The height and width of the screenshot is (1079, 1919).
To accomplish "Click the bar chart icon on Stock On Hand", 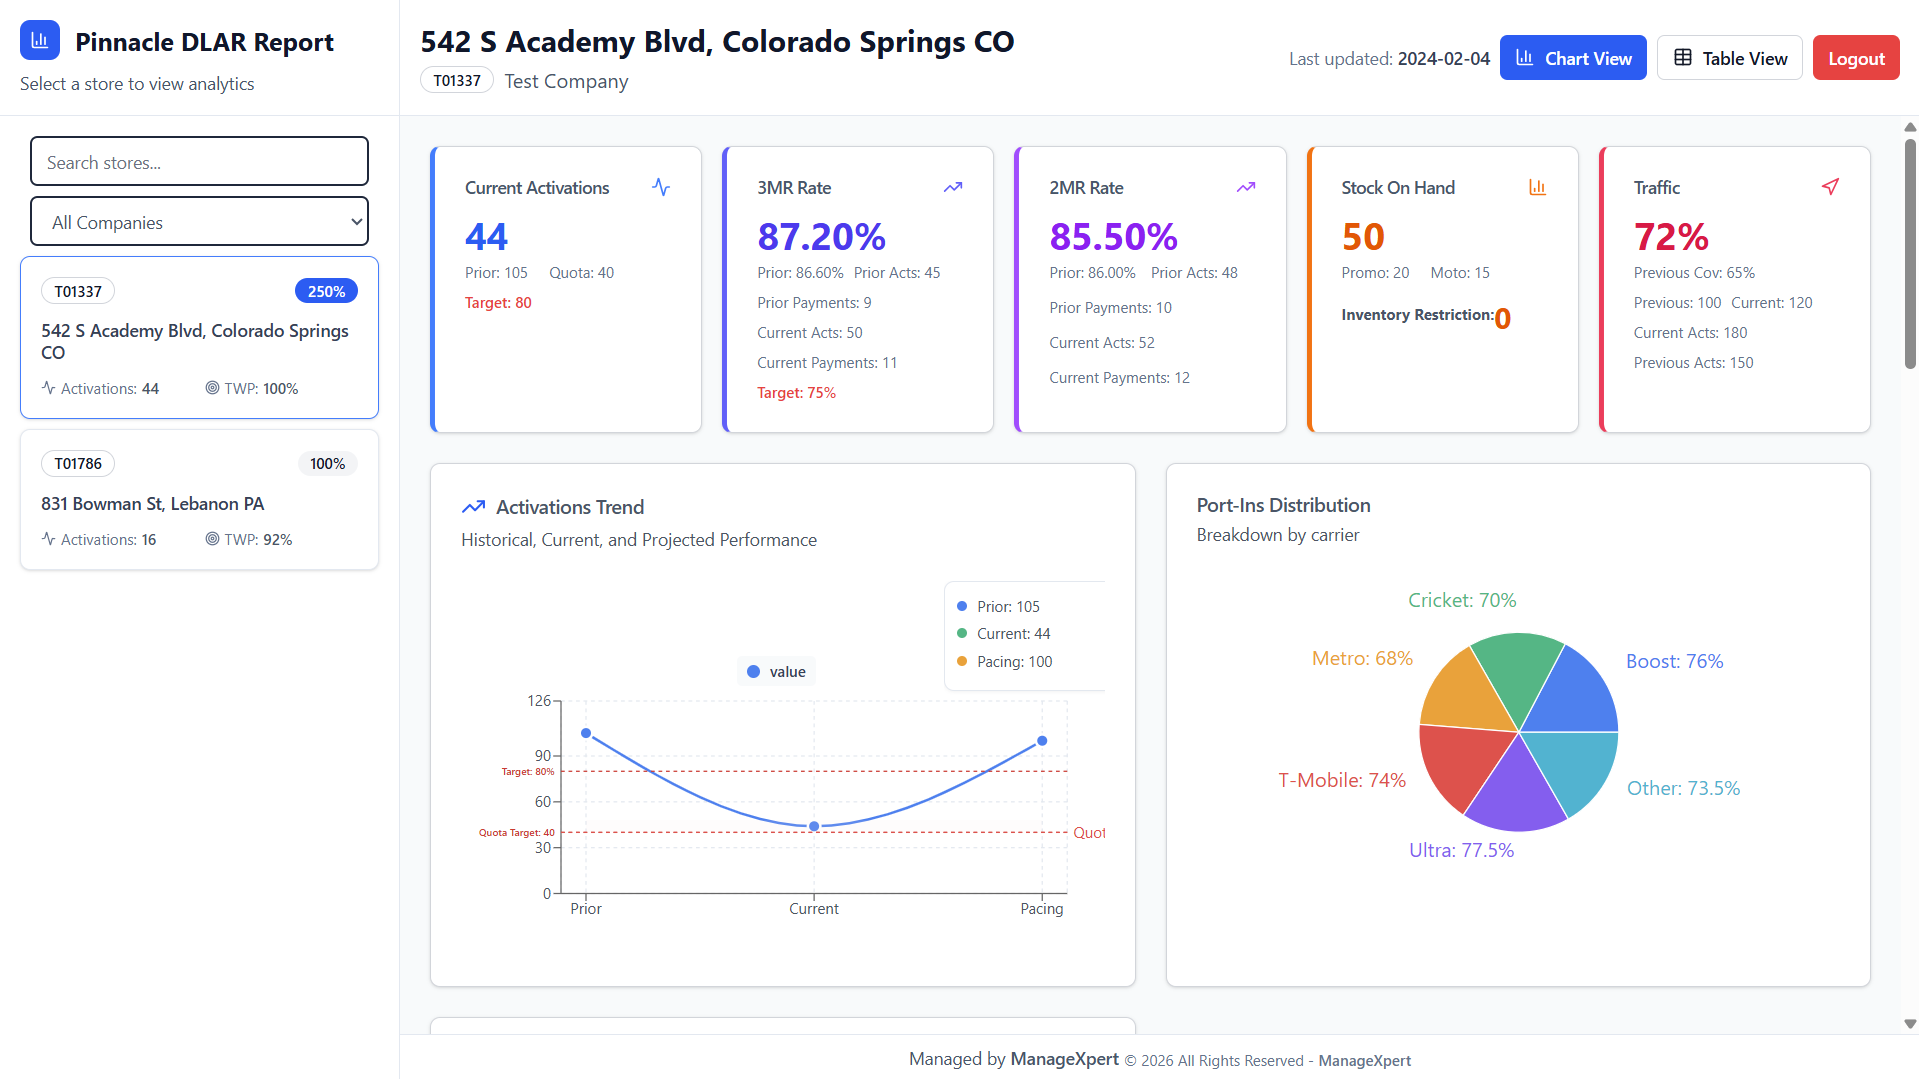I will pyautogui.click(x=1537, y=187).
